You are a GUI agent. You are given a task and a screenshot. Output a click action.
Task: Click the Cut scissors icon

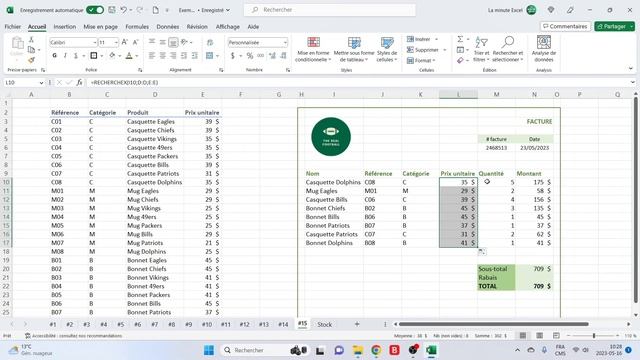31,40
